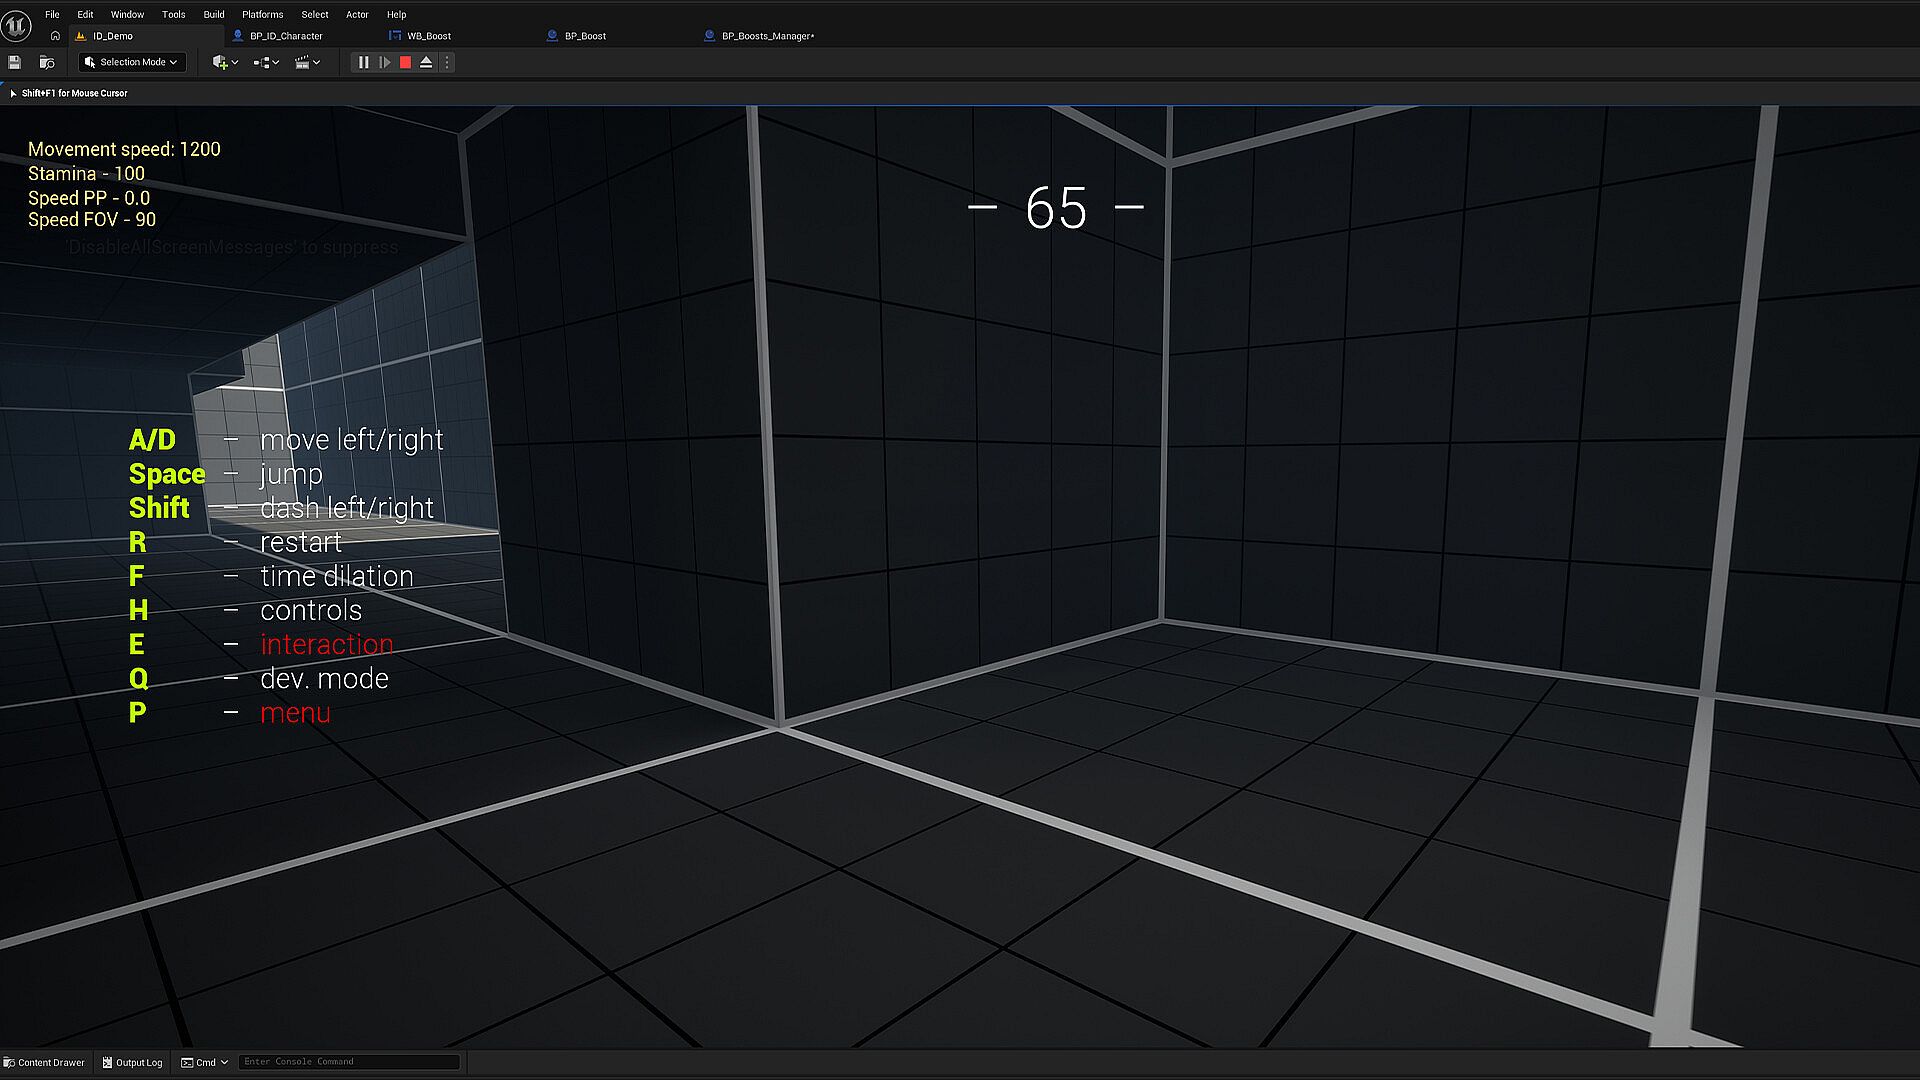Image resolution: width=1920 pixels, height=1080 pixels.
Task: Click the 'controls' label next to H
Action: click(311, 610)
